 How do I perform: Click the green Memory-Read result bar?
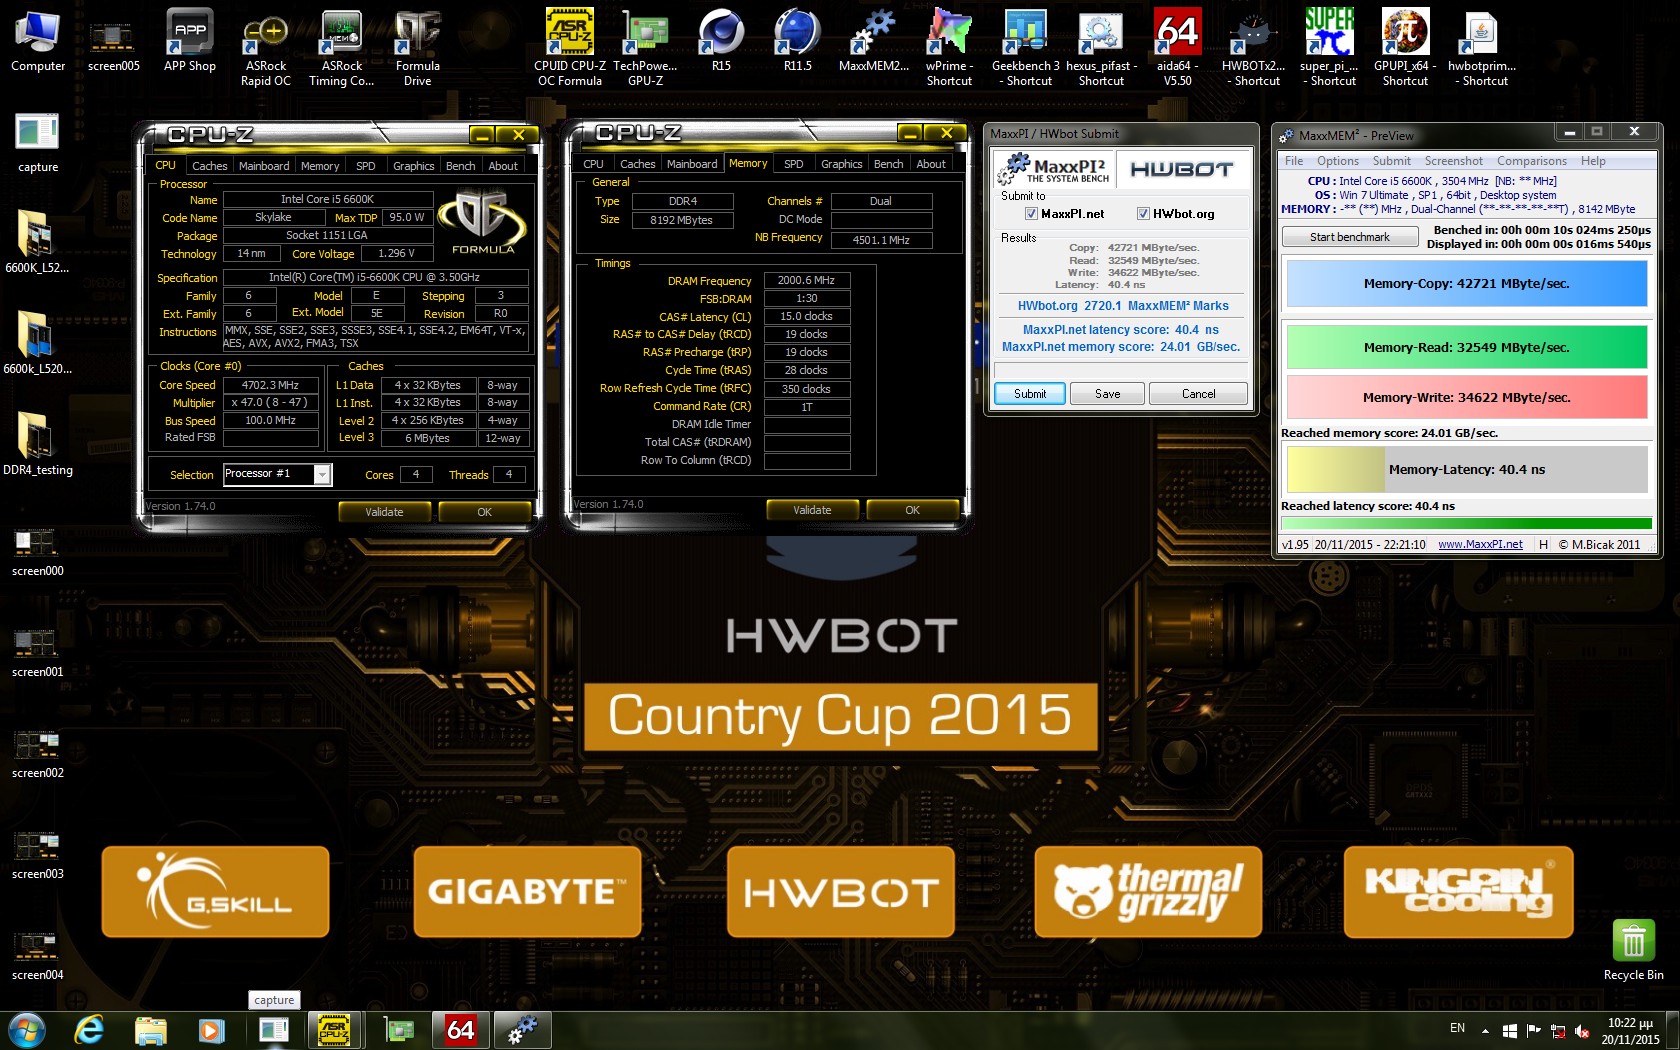pyautogui.click(x=1467, y=348)
